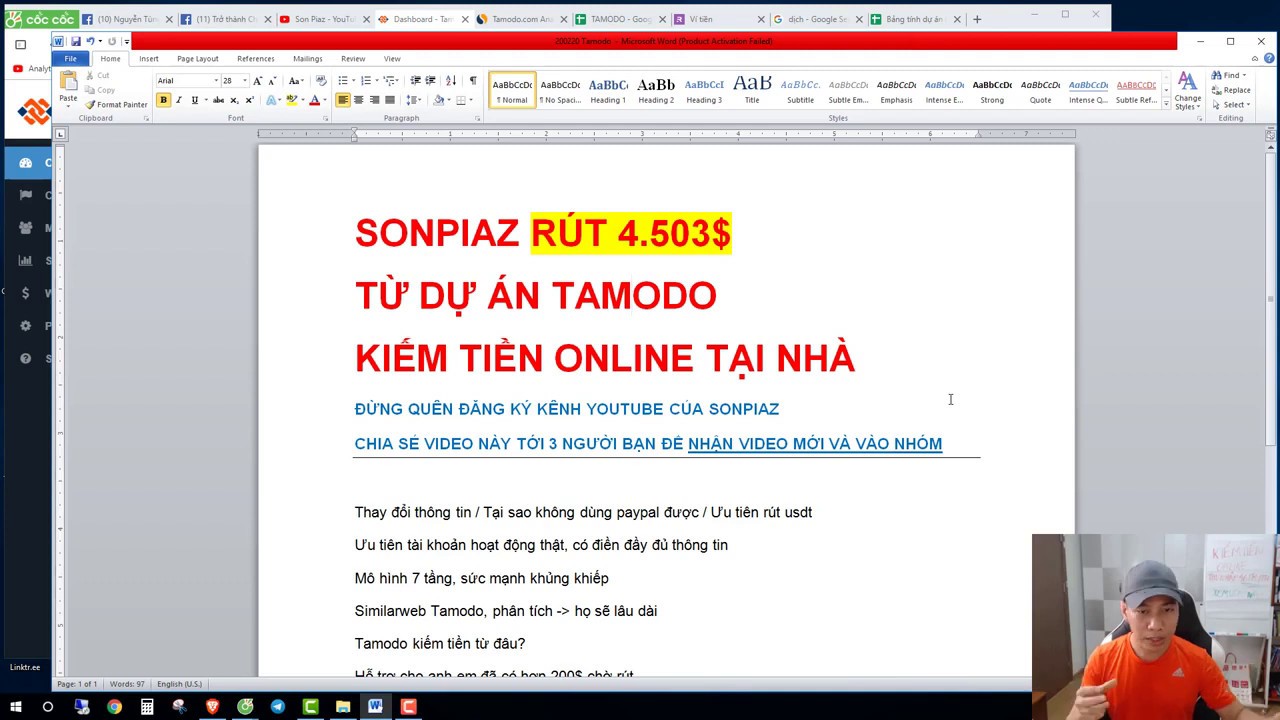The height and width of the screenshot is (720, 1280).
Task: Click the Shading paint bucket swatch
Action: [x=438, y=100]
